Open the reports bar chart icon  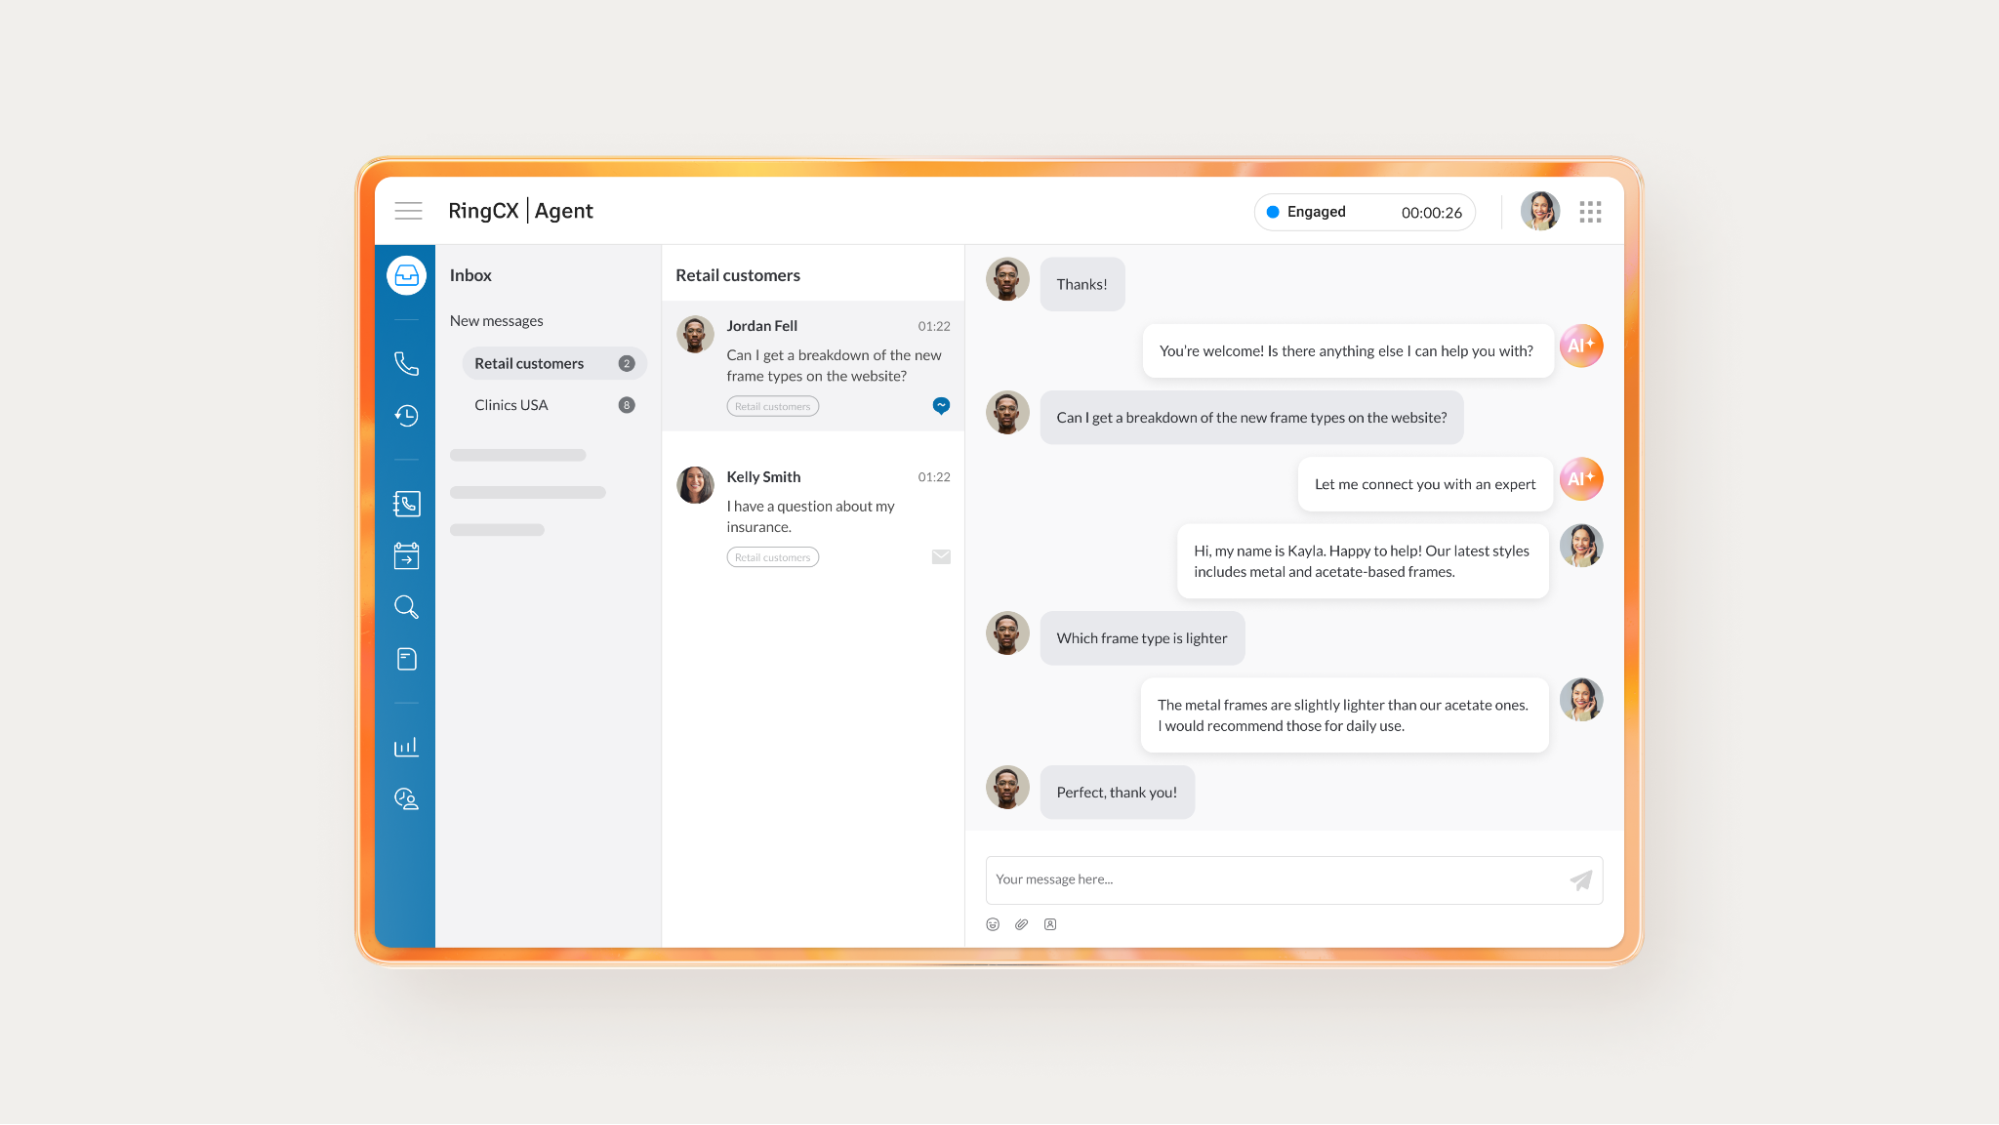click(406, 747)
